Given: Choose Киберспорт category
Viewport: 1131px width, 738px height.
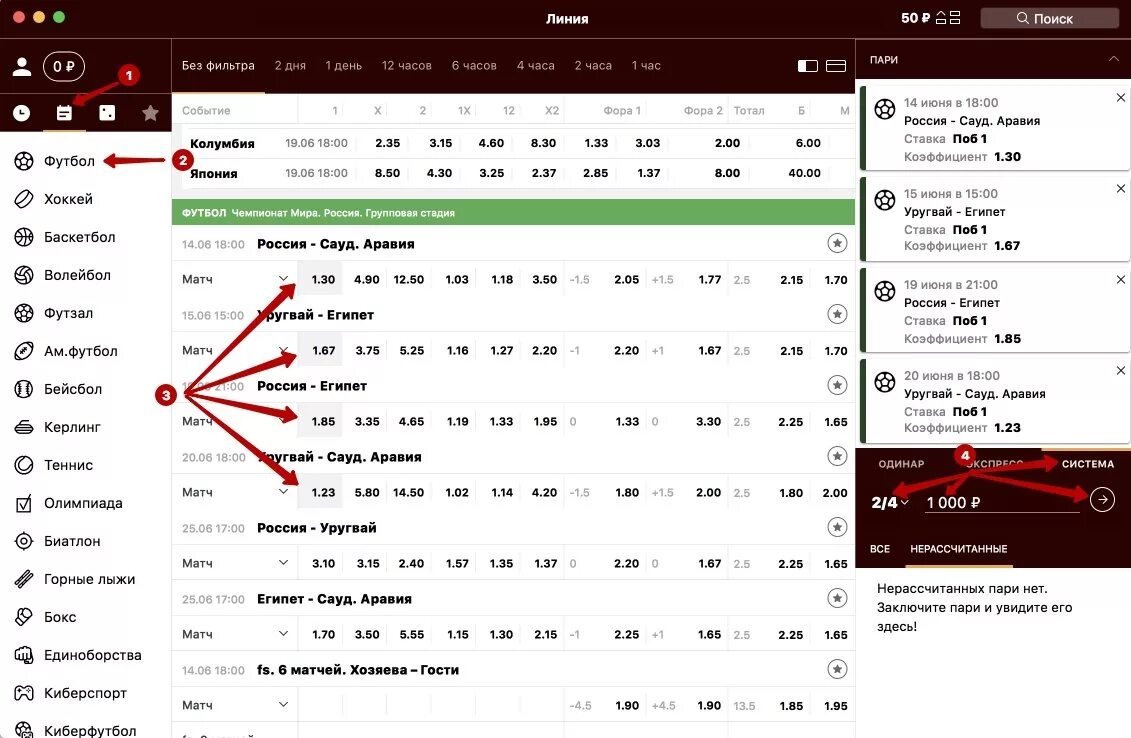Looking at the screenshot, I should point(85,693).
